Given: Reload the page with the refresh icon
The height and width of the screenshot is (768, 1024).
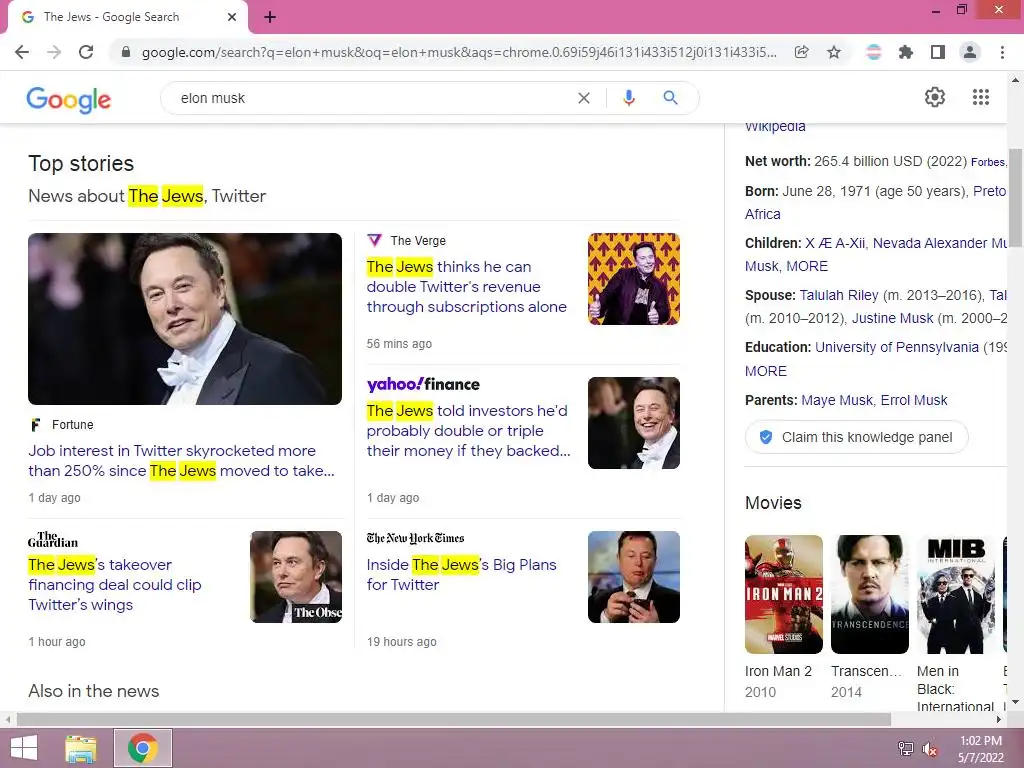Looking at the screenshot, I should click(x=86, y=52).
